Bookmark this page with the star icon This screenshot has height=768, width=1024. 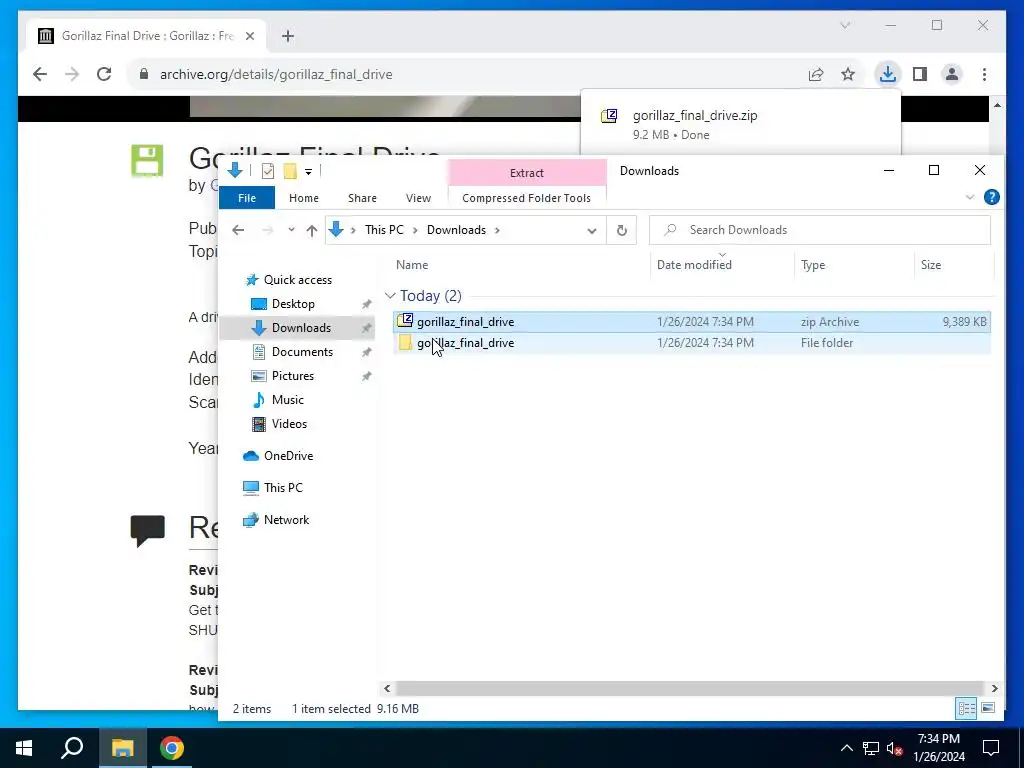tap(848, 74)
